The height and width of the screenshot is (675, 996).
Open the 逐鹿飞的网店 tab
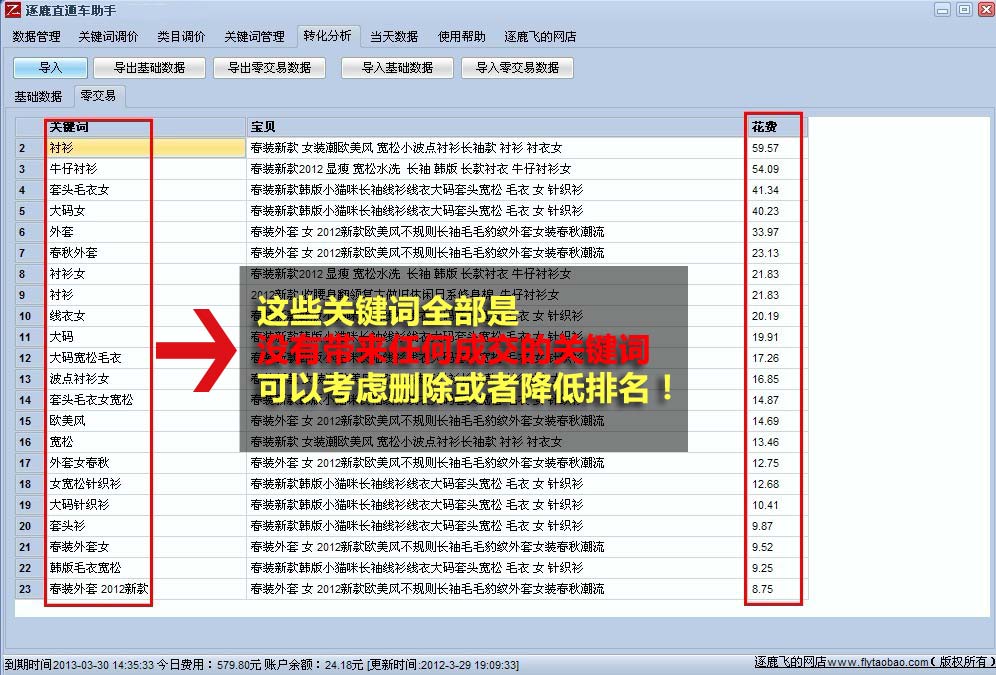540,37
